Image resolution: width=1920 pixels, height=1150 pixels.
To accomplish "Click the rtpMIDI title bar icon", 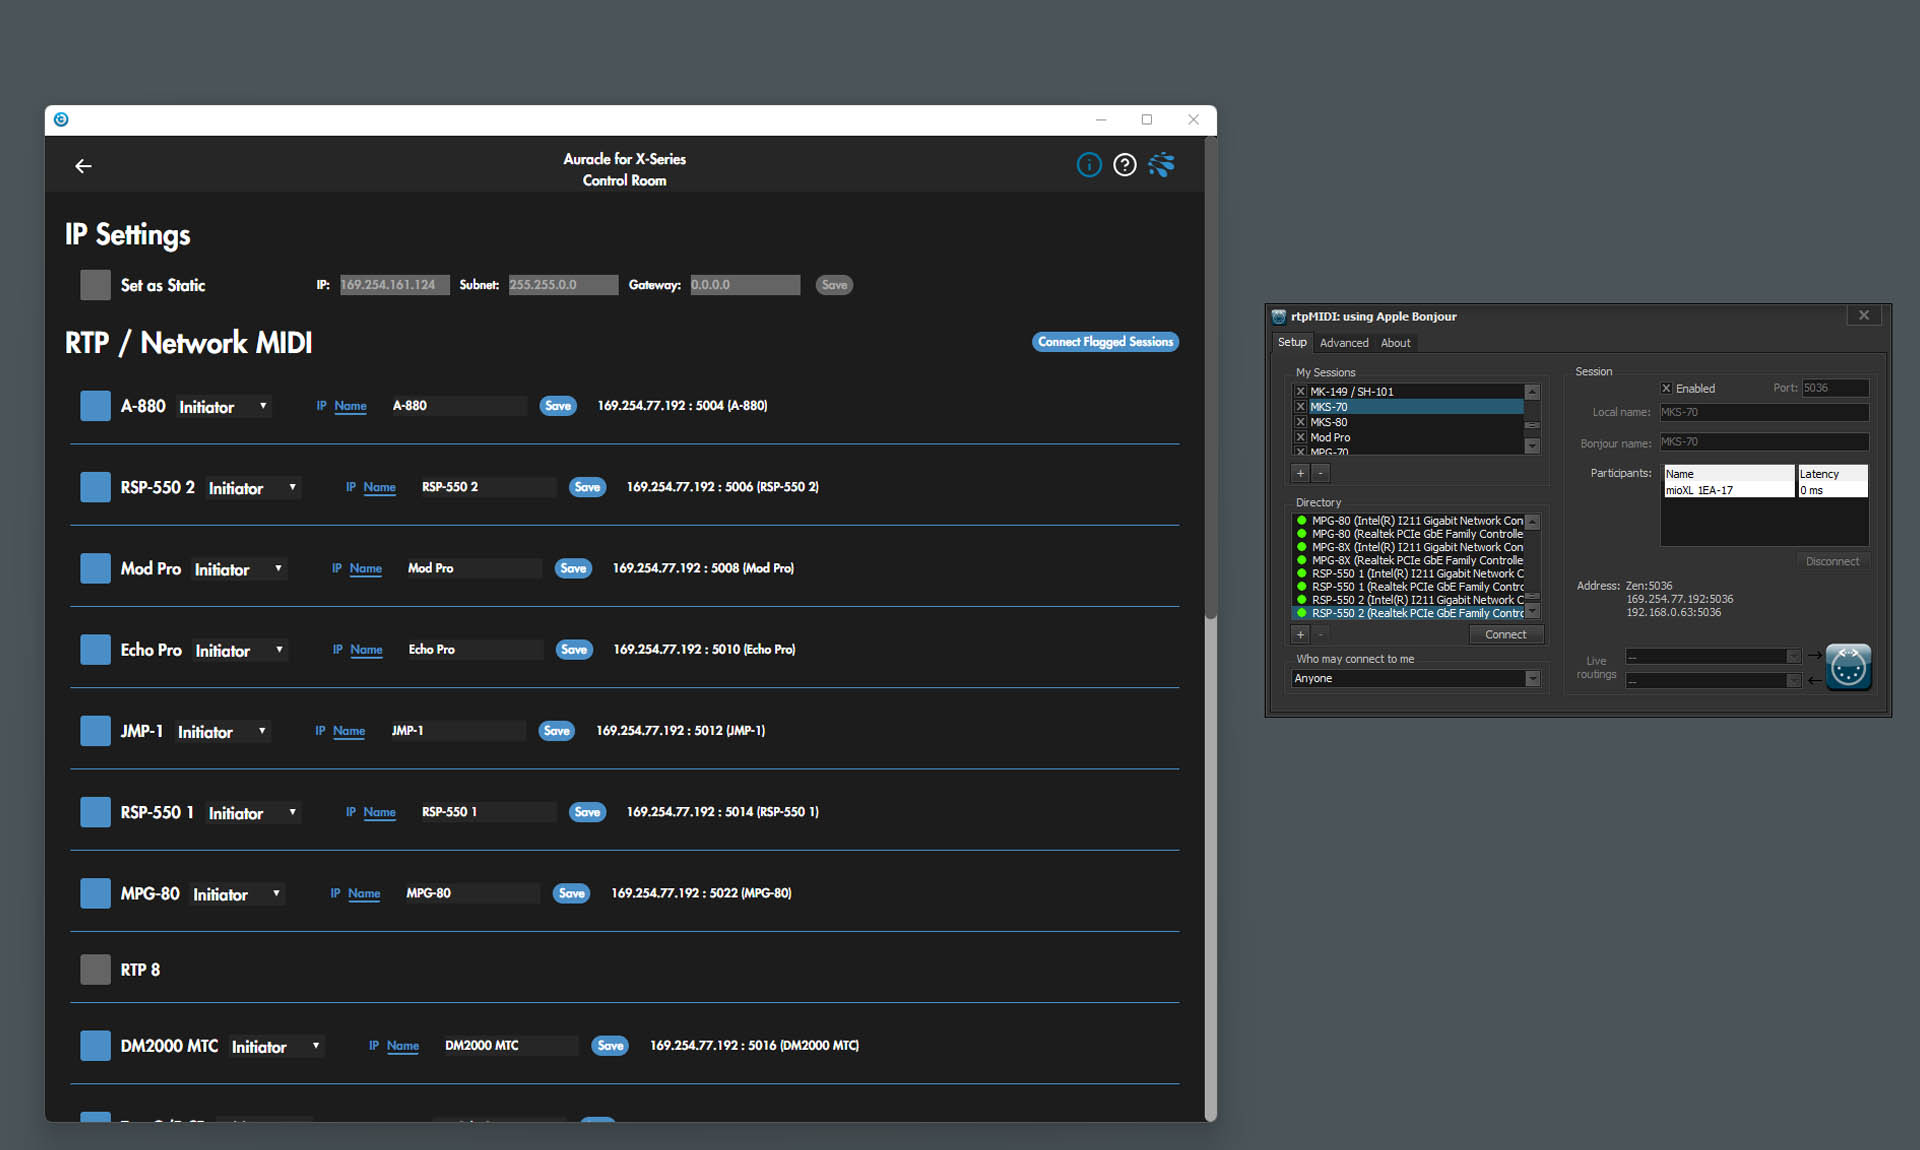I will click(x=1278, y=317).
